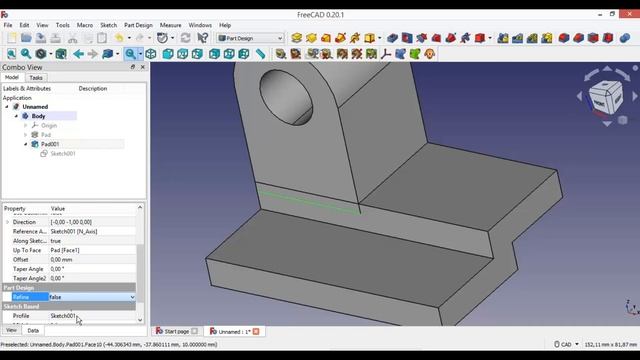Switch to the Front view cube icon
The width and height of the screenshot is (640, 360).
[168, 54]
